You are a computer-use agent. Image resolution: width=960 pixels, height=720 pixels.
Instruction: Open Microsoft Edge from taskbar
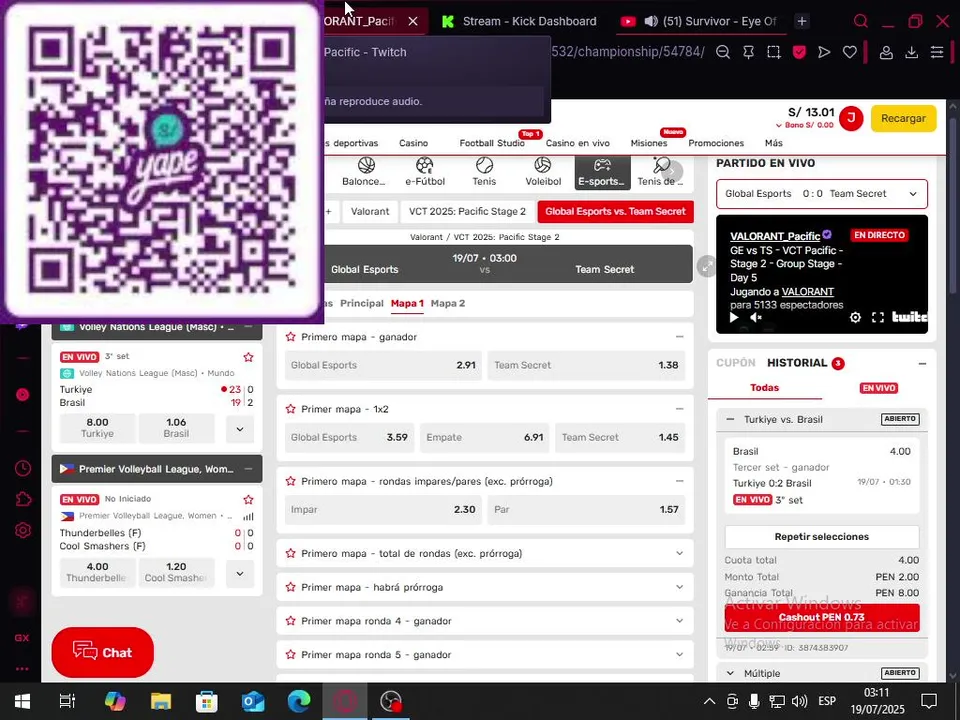[299, 701]
